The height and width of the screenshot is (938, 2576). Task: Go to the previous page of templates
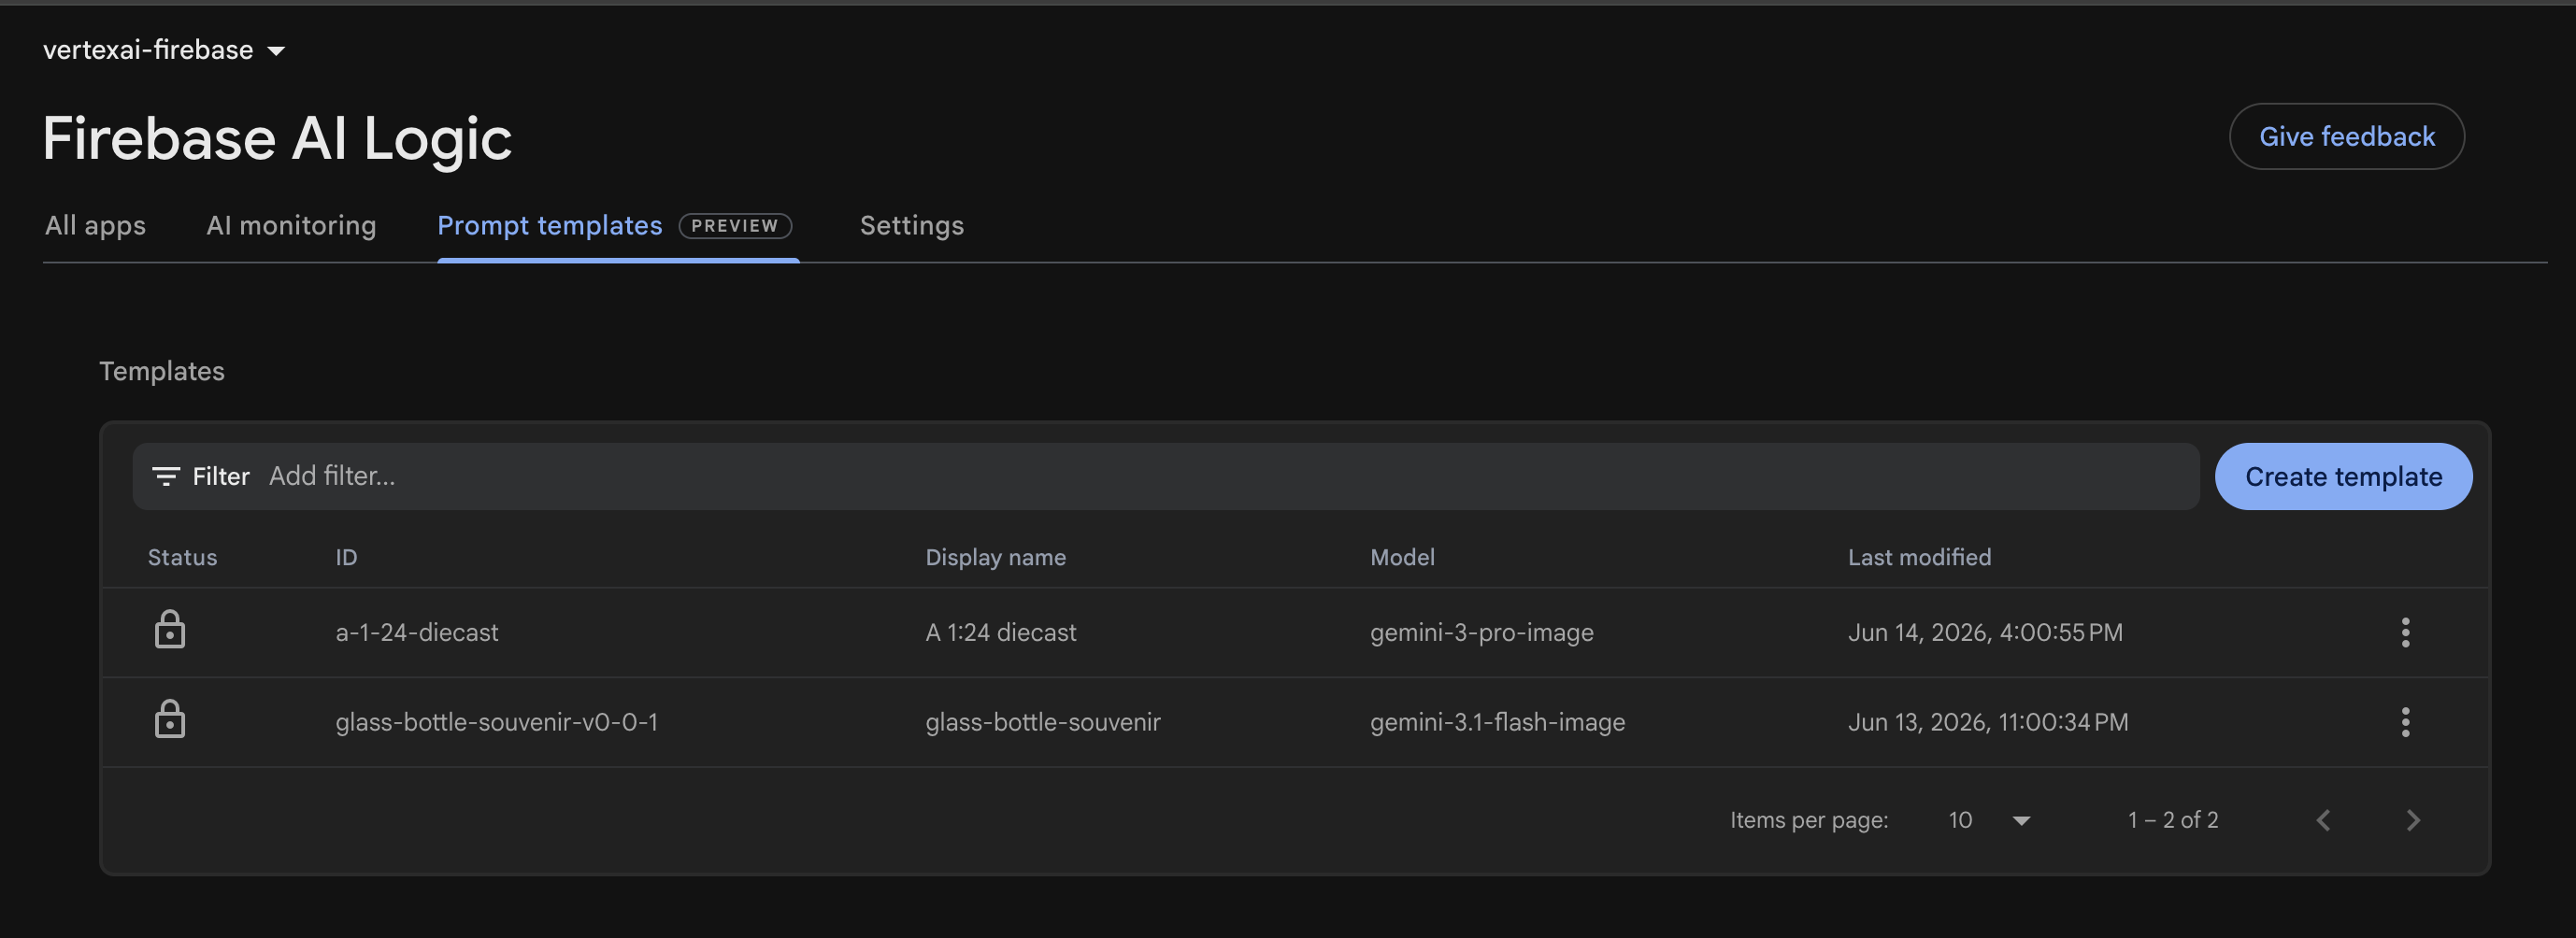point(2323,820)
